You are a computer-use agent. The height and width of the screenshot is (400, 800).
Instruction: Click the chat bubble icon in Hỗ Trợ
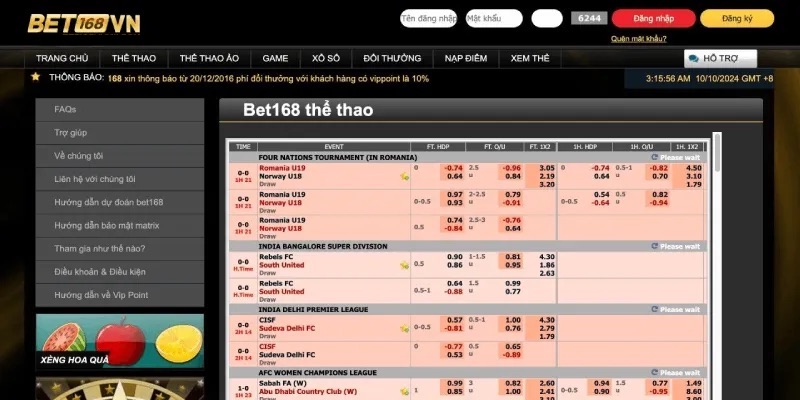click(692, 59)
